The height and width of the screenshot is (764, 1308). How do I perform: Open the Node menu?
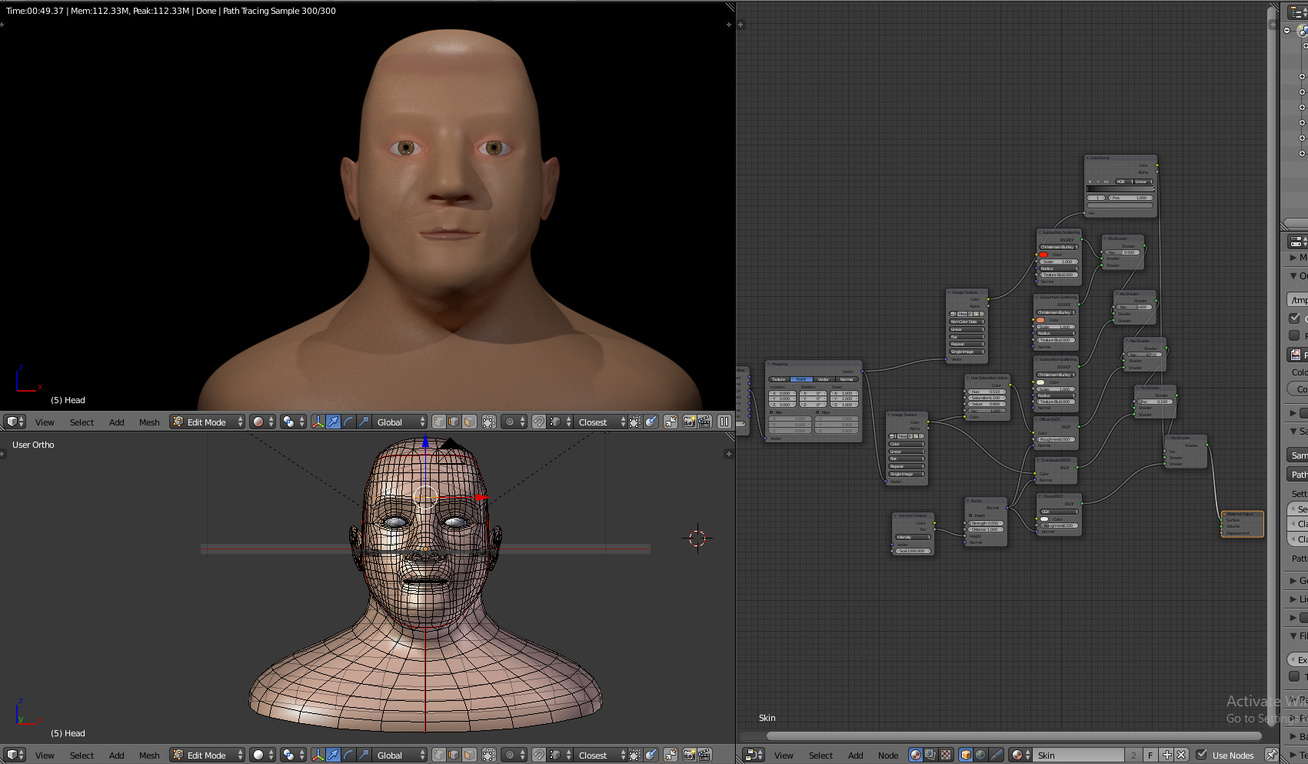tap(888, 755)
